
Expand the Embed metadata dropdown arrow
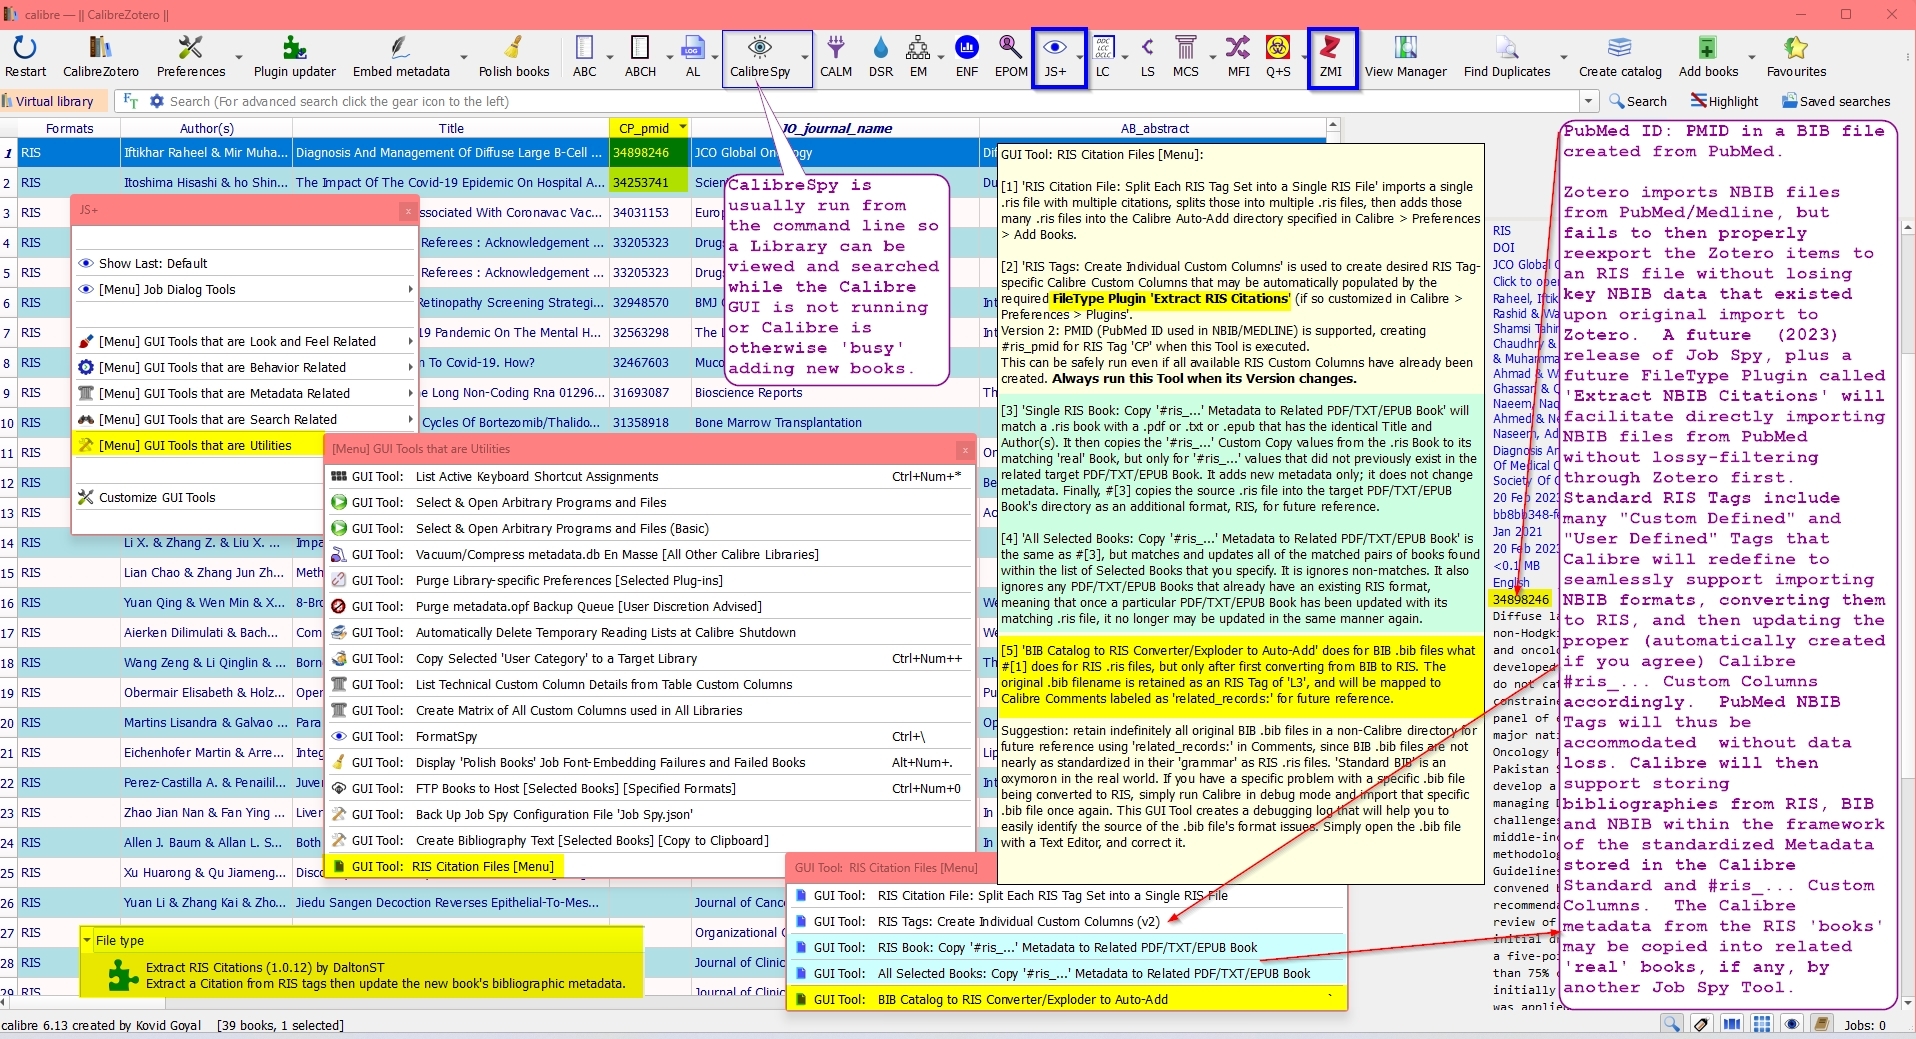(x=463, y=57)
